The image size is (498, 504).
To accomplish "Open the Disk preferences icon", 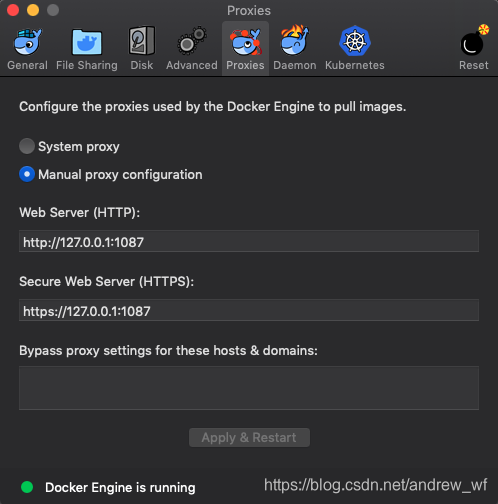I will point(142,41).
